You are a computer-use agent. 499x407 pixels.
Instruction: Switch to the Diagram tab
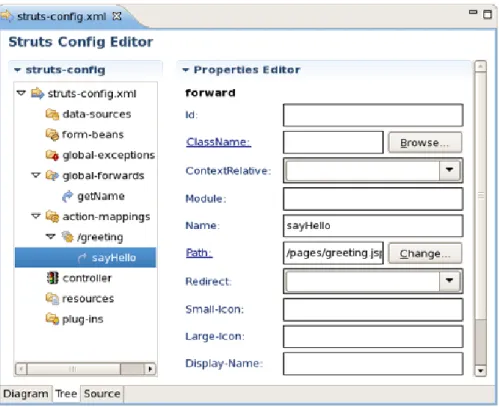26,394
